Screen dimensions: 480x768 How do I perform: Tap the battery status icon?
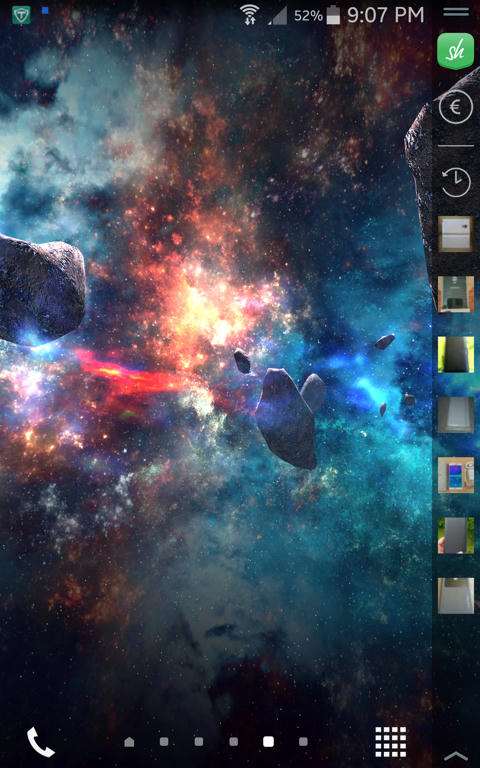click(x=333, y=15)
